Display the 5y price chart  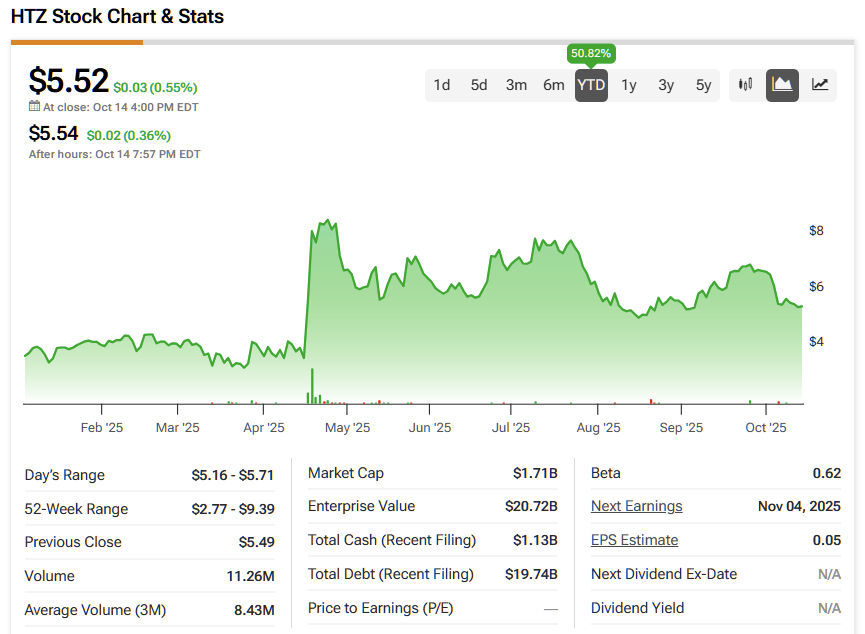pos(704,85)
